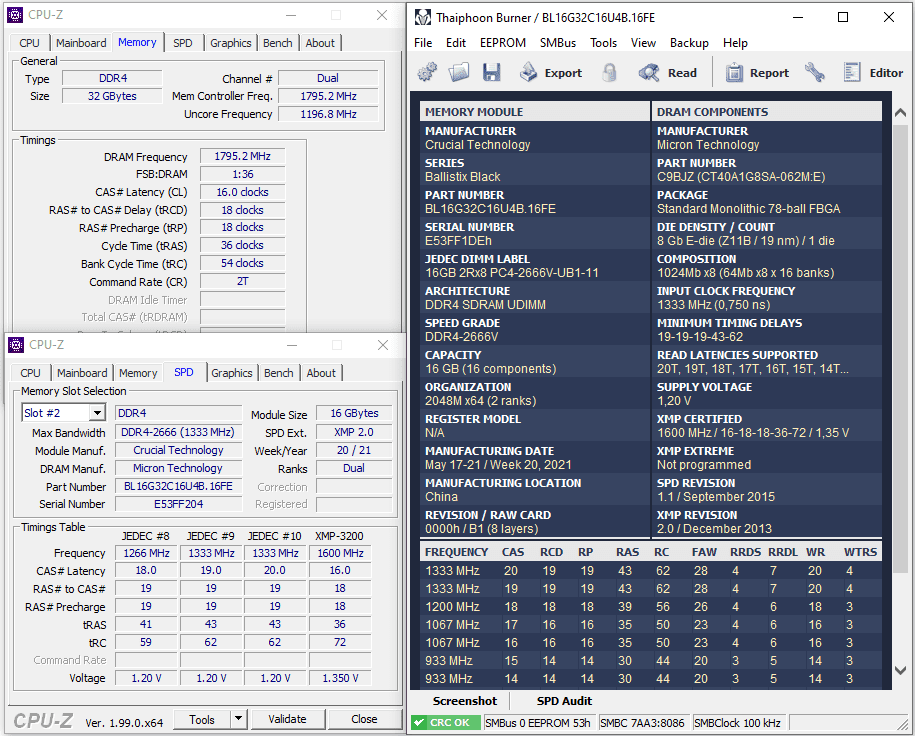Click the SMBus 0 EEPROM 53h status entry
This screenshot has height=736, width=915.
point(537,723)
